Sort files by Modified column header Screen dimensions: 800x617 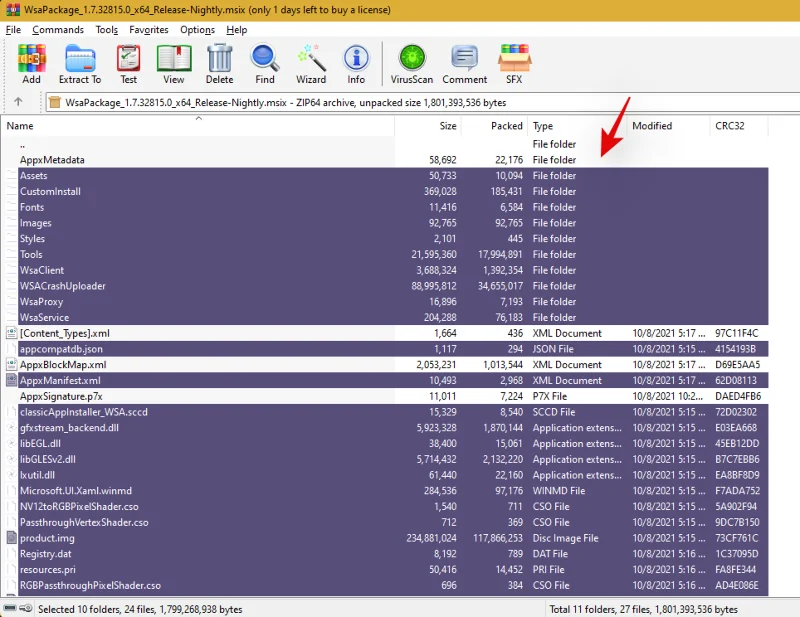pos(652,126)
